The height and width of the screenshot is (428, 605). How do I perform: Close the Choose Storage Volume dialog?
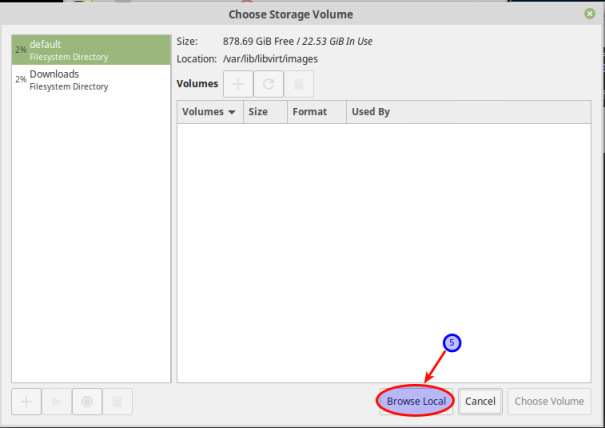pyautogui.click(x=590, y=14)
